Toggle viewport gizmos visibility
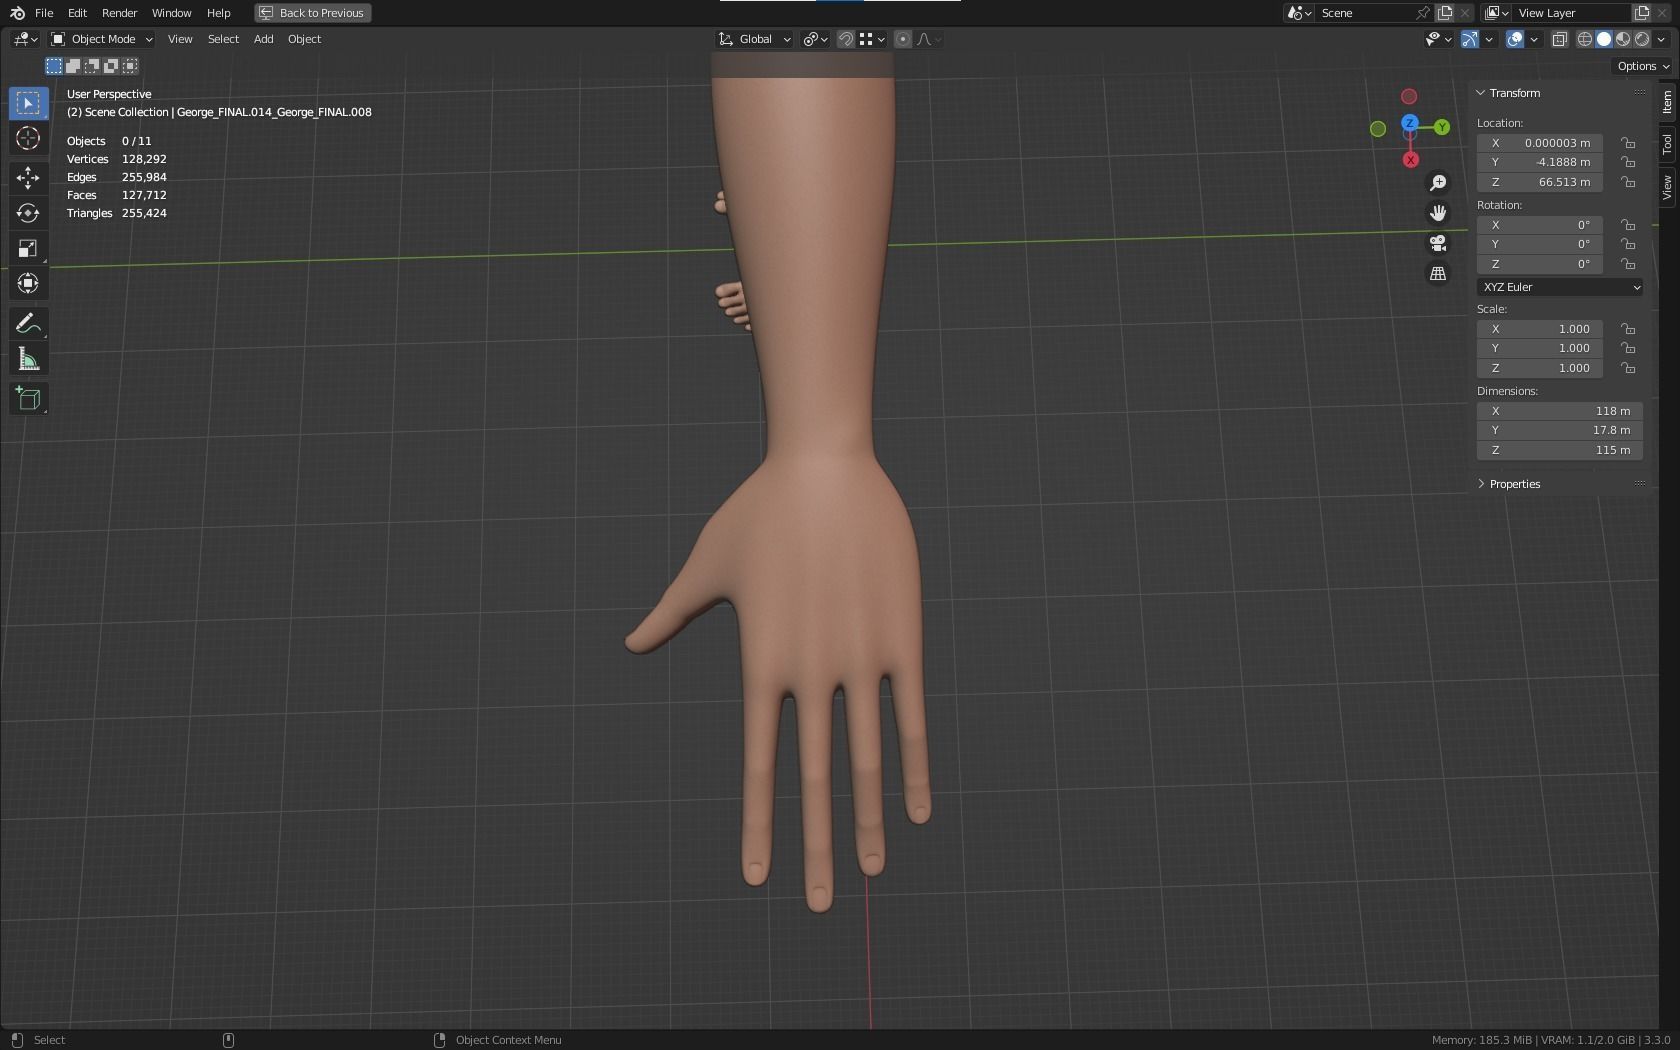1680x1050 pixels. [1470, 39]
